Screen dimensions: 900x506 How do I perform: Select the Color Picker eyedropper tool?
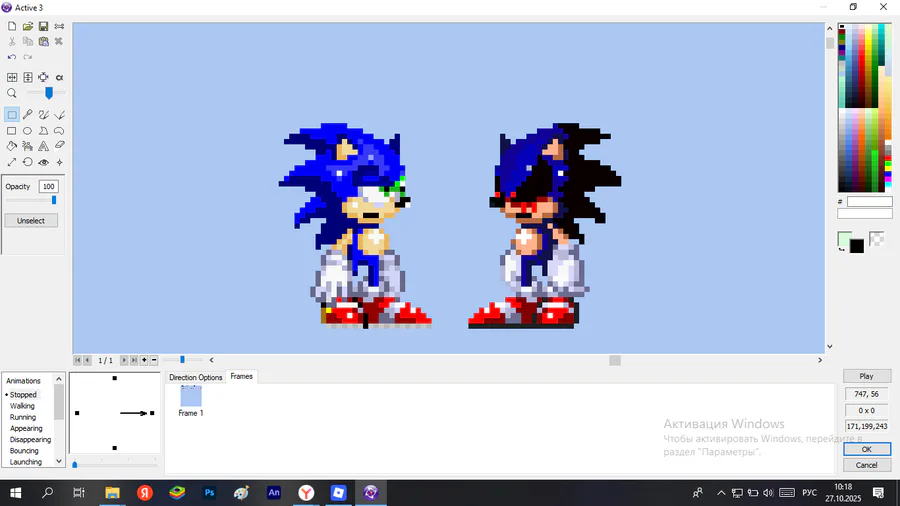[x=28, y=115]
